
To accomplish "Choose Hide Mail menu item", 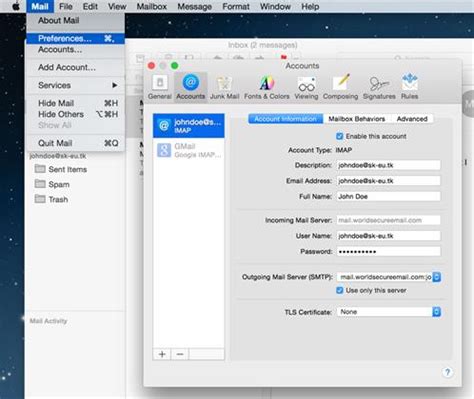I will coord(76,103).
